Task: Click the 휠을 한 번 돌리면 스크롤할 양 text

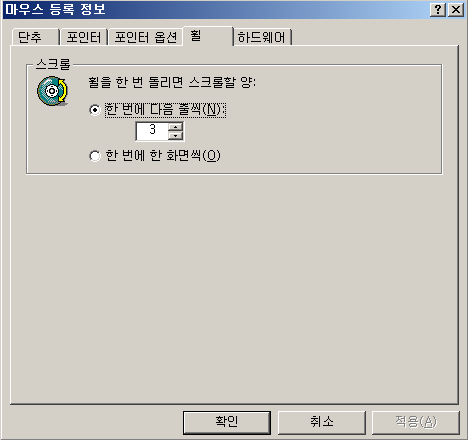Action: point(172,82)
